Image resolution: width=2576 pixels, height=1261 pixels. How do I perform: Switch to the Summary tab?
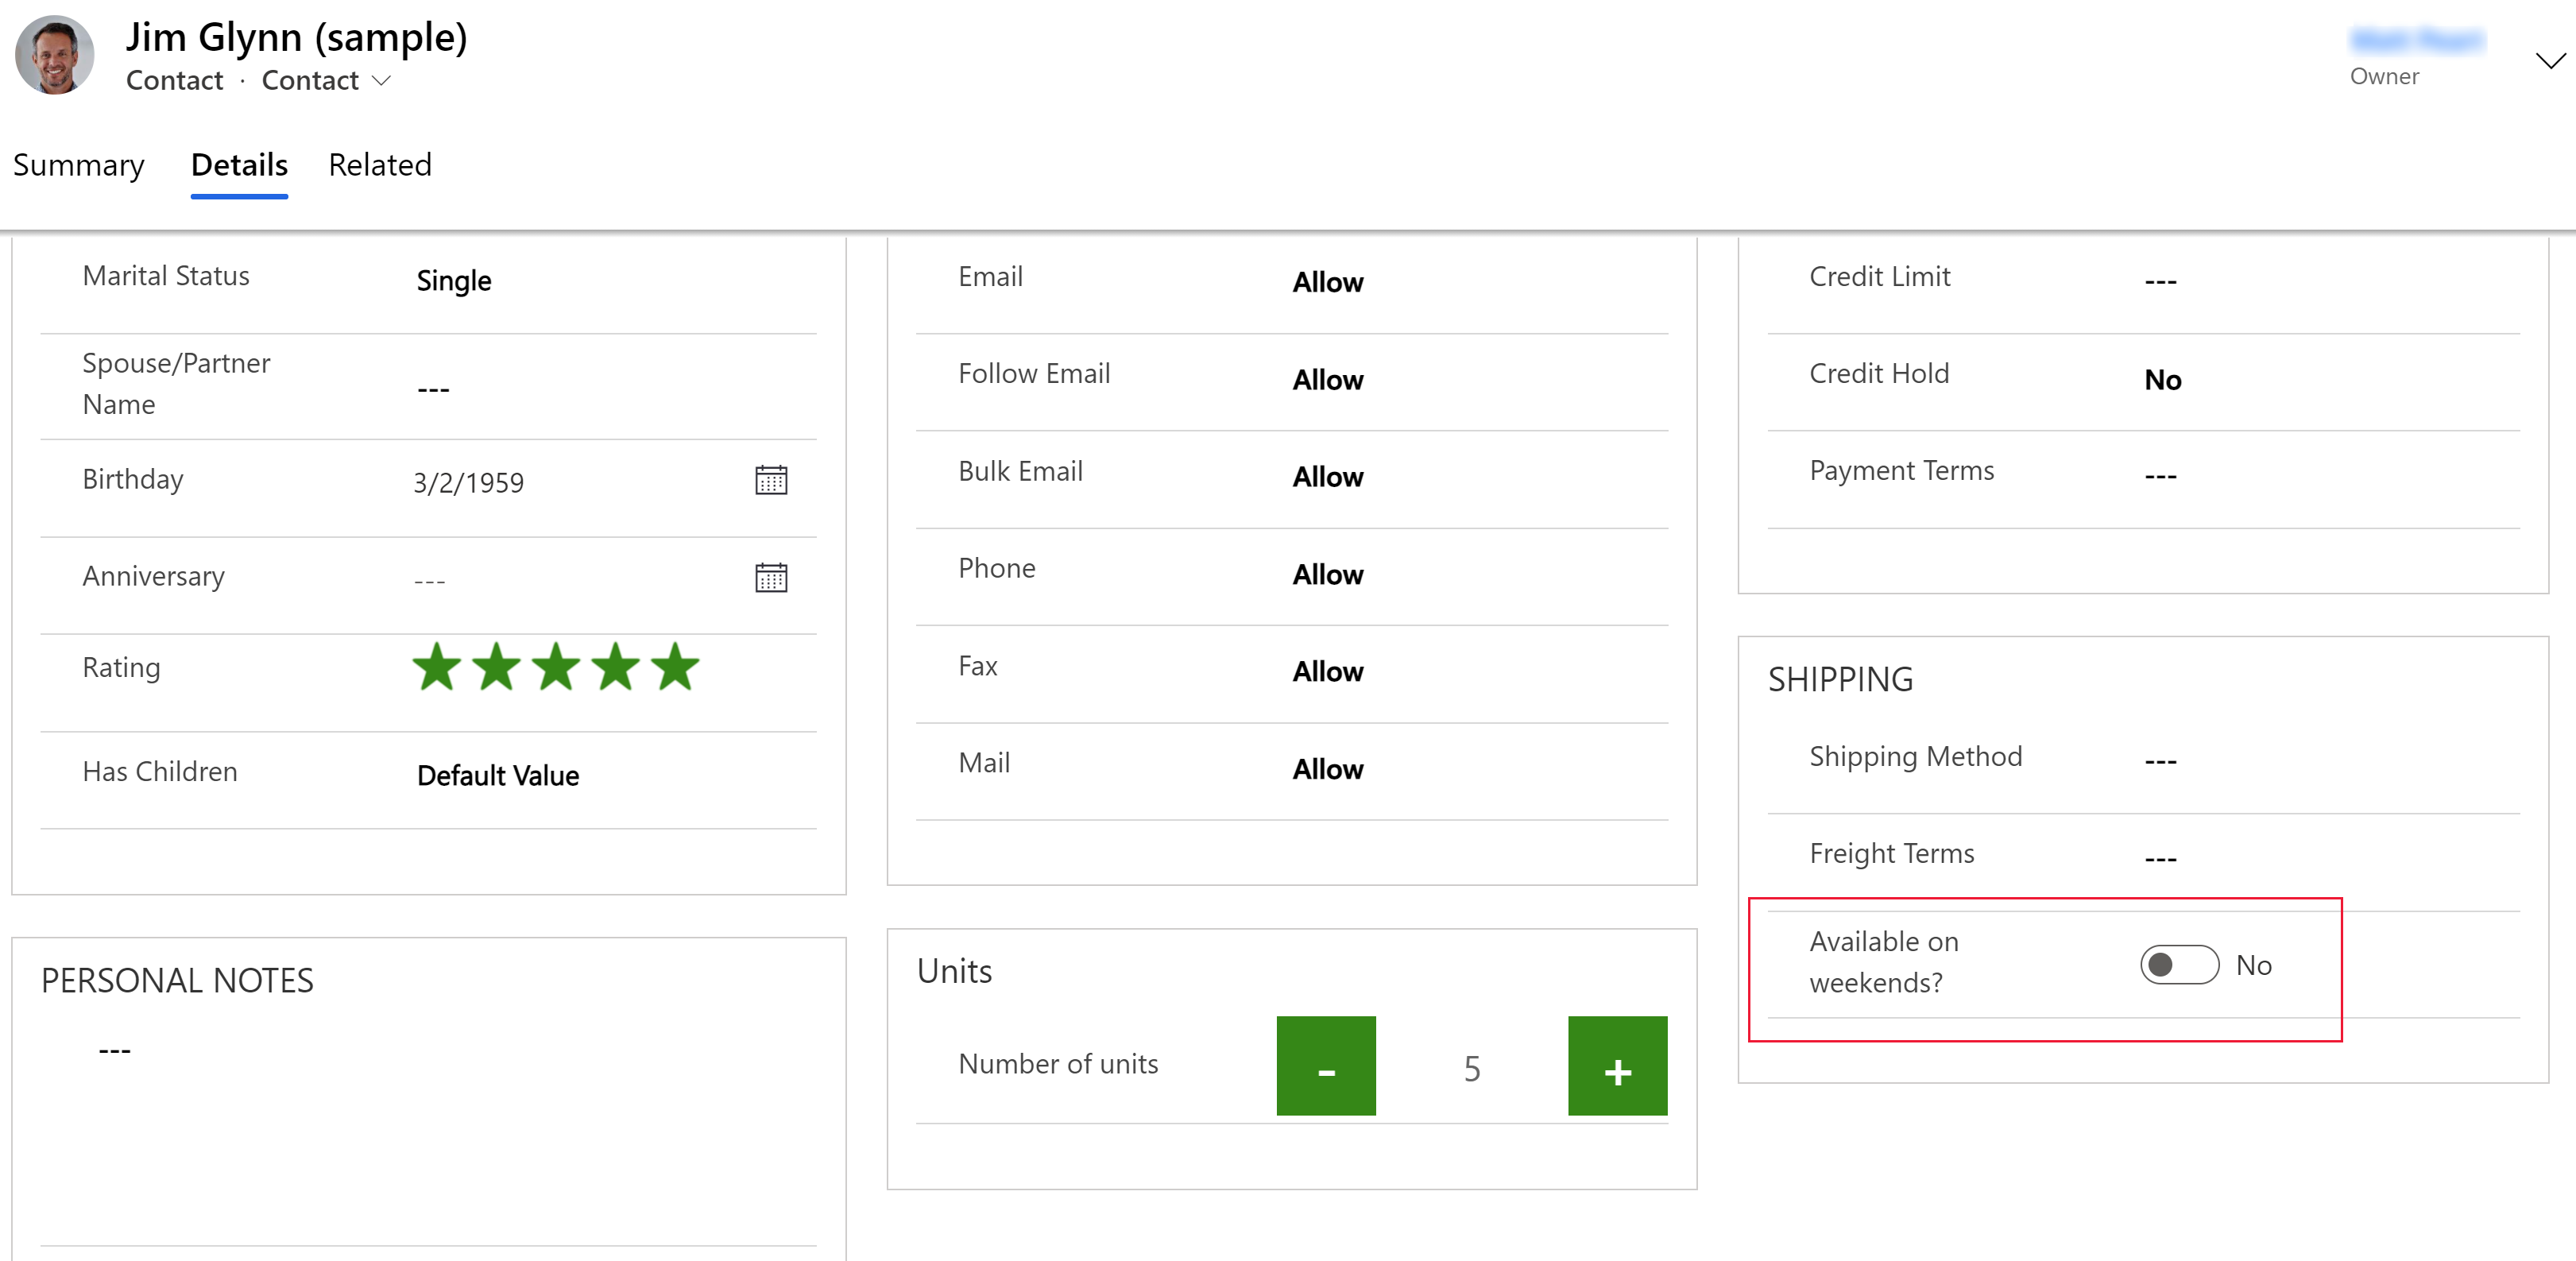[x=79, y=164]
